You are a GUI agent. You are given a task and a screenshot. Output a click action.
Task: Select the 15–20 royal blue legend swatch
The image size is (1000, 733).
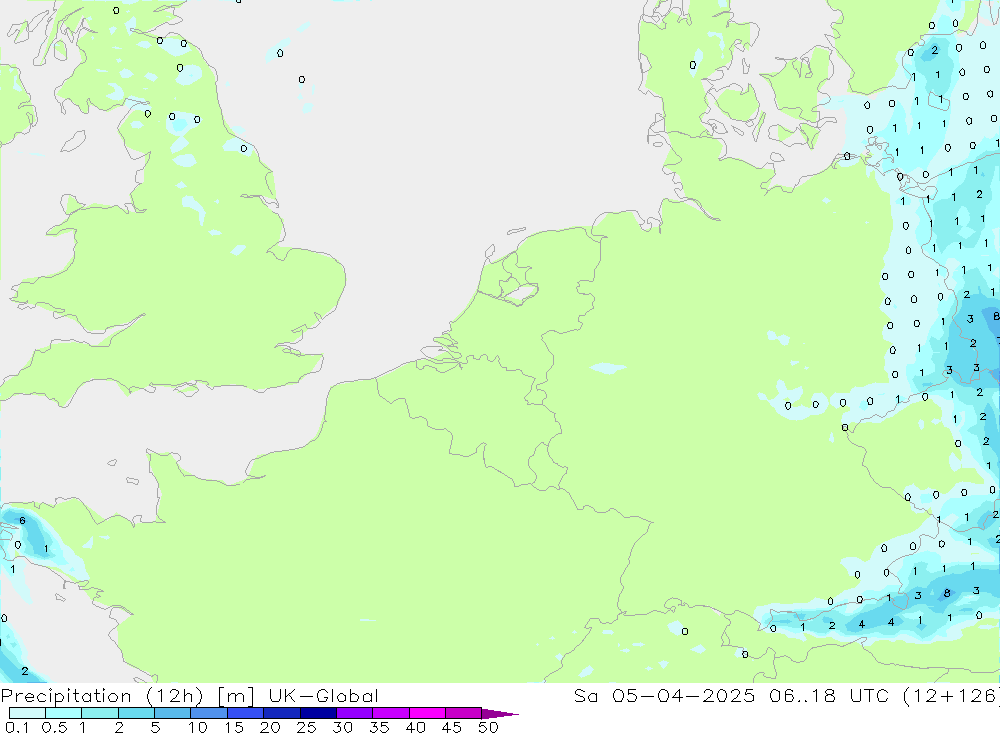tap(245, 713)
